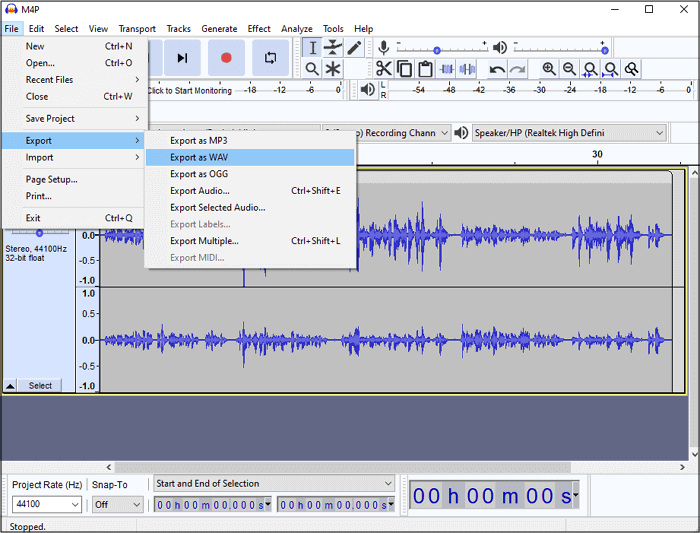Adjust the playback volume slider handle
Viewport: 700px width, 533px height.
click(604, 50)
